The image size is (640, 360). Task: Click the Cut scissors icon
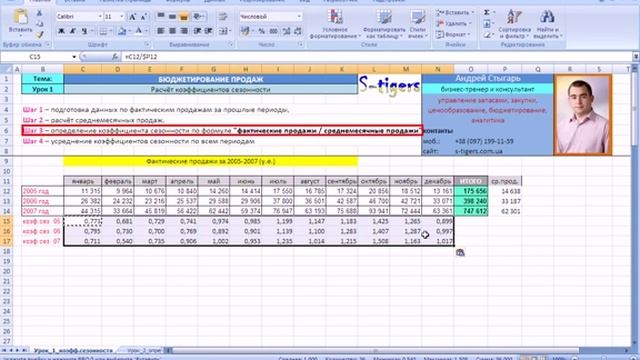[x=40, y=13]
